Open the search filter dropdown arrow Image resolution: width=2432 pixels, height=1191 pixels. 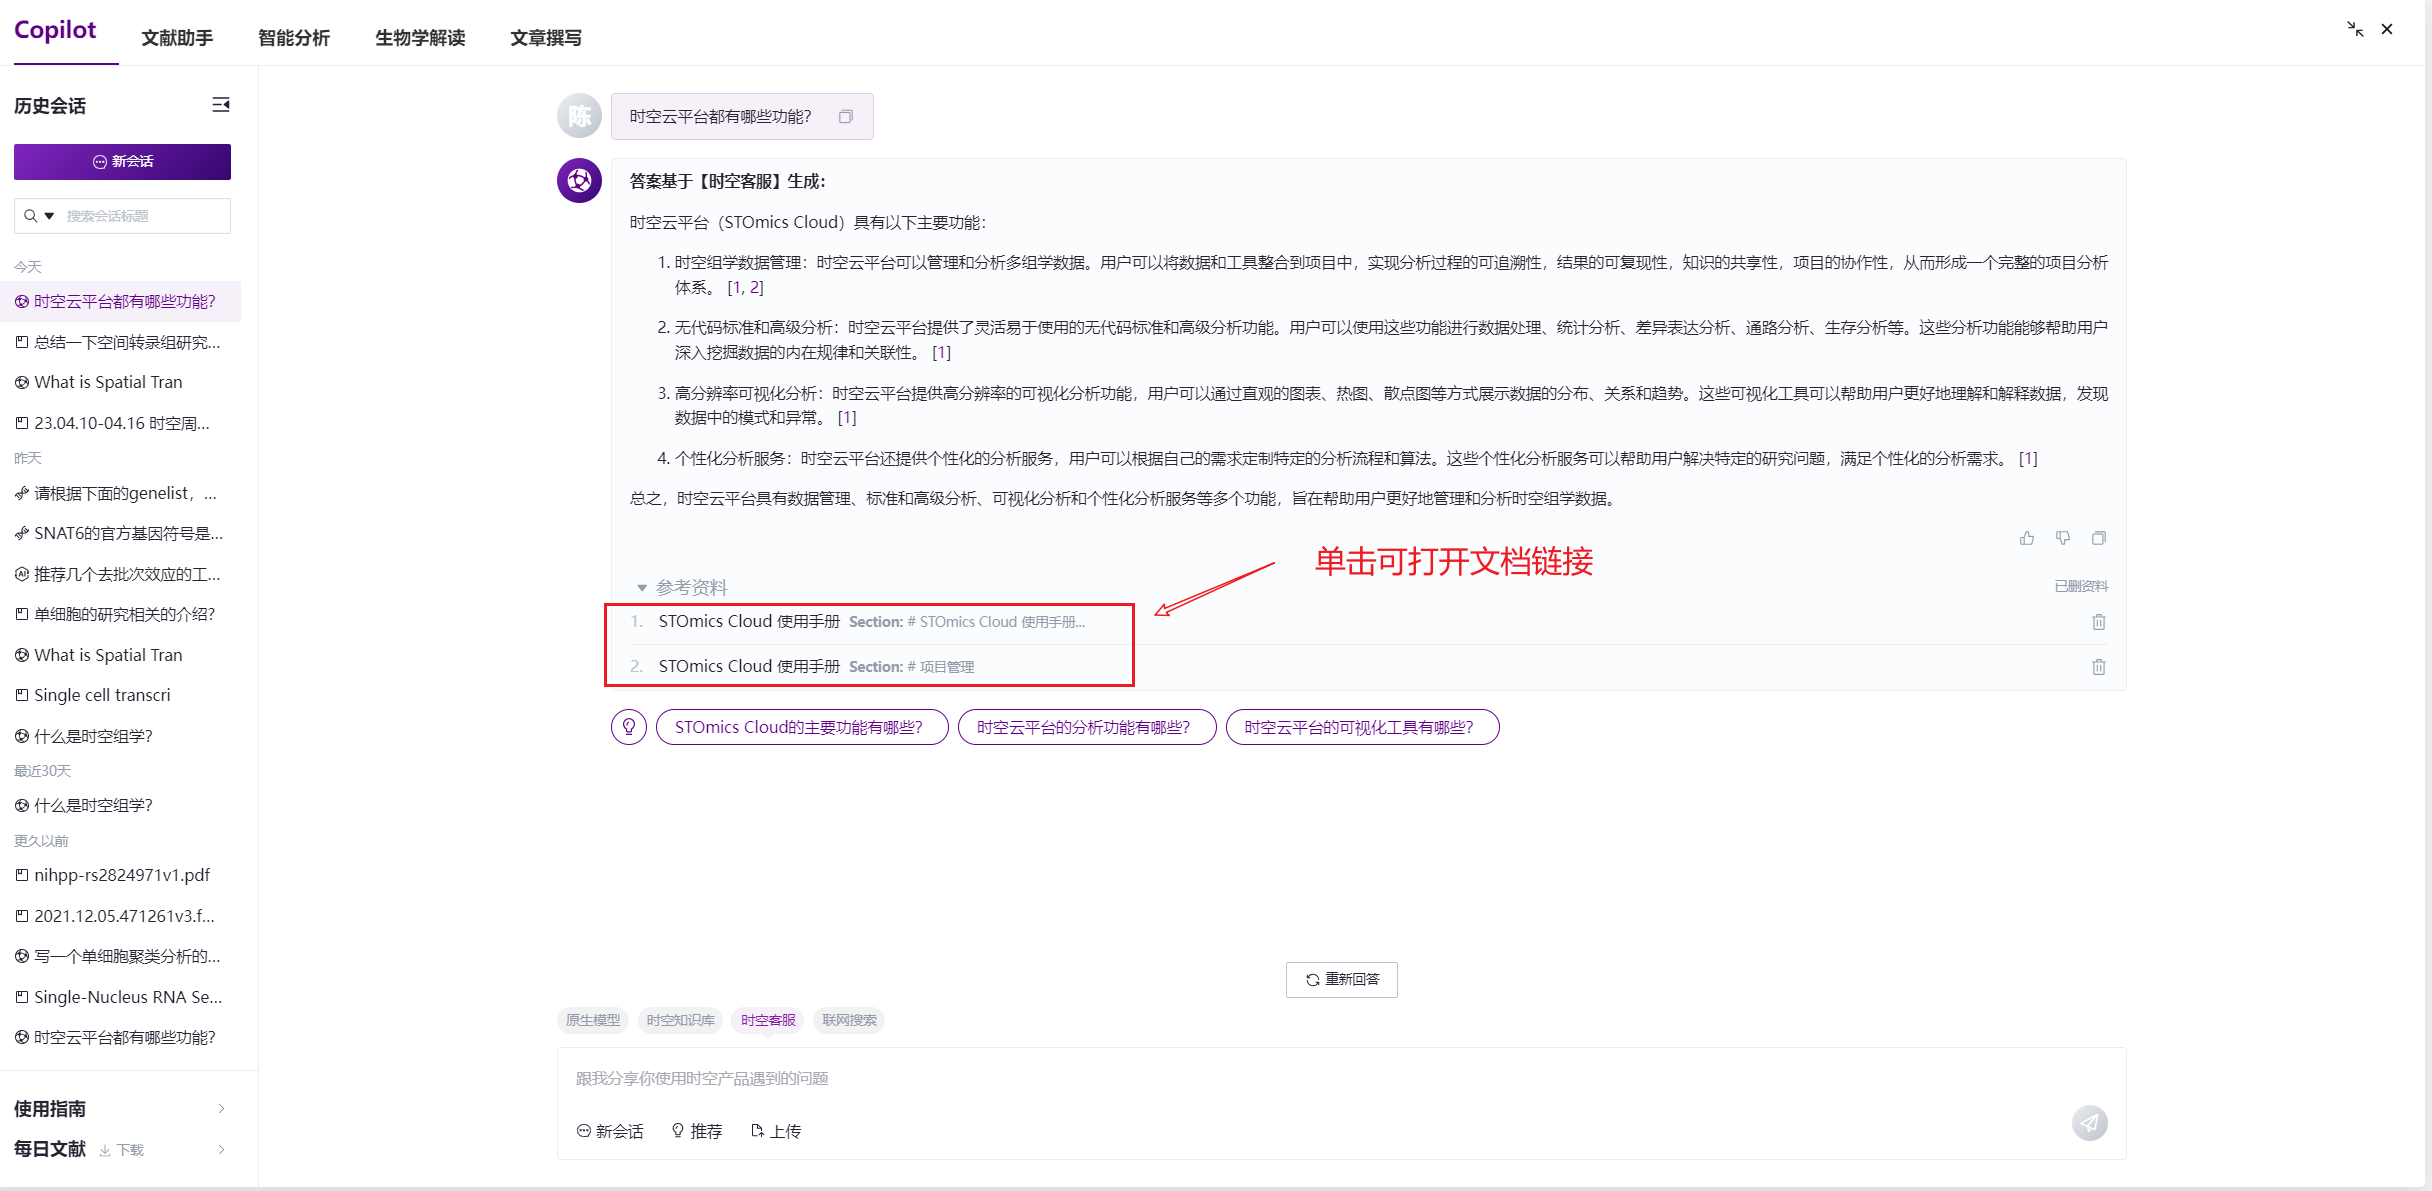point(49,216)
